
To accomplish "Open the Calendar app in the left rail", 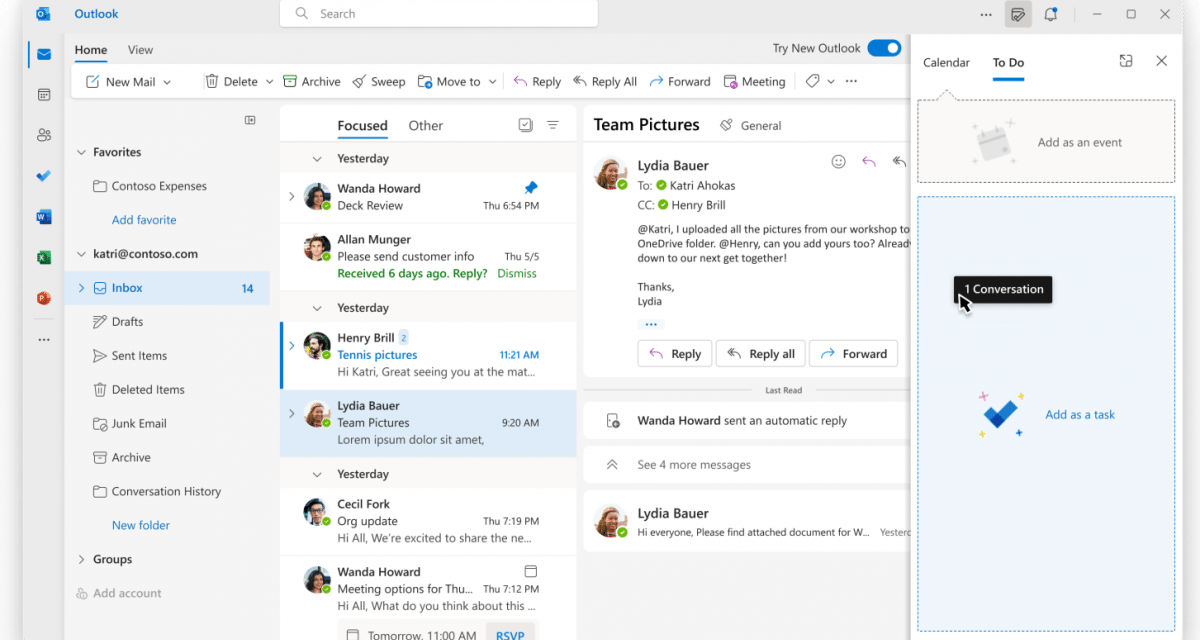I will (x=43, y=93).
